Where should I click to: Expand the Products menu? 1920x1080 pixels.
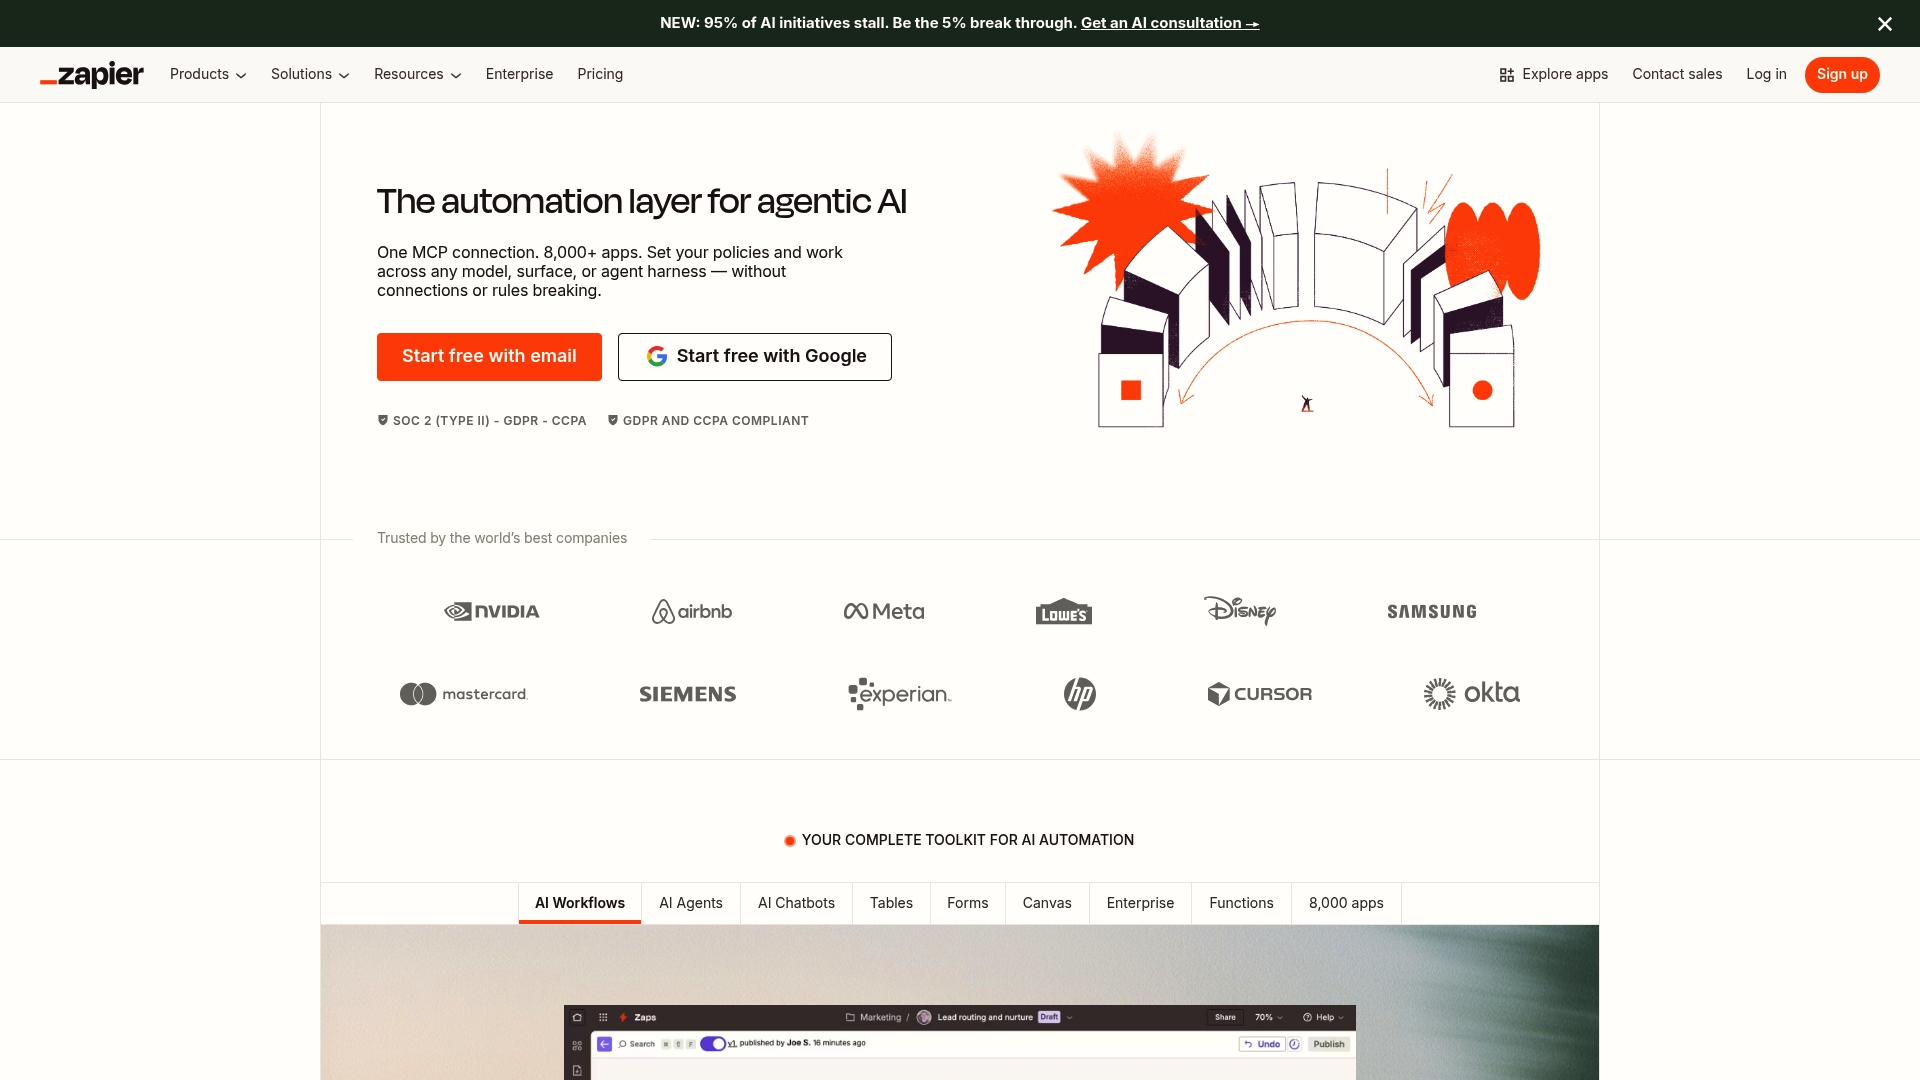coord(207,74)
